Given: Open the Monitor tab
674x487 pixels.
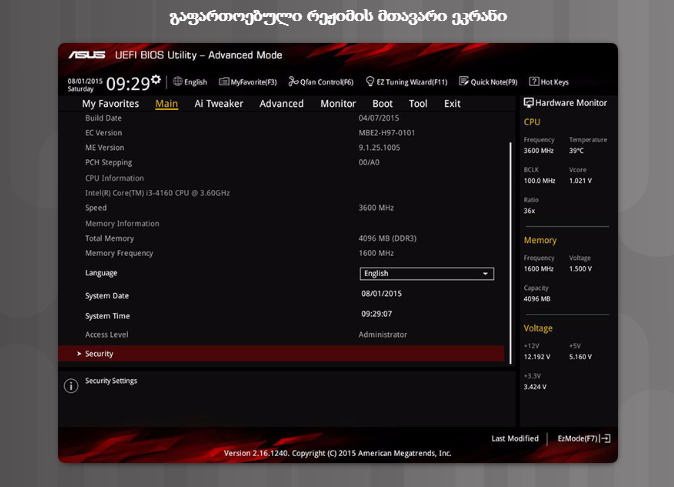Looking at the screenshot, I should (x=338, y=104).
